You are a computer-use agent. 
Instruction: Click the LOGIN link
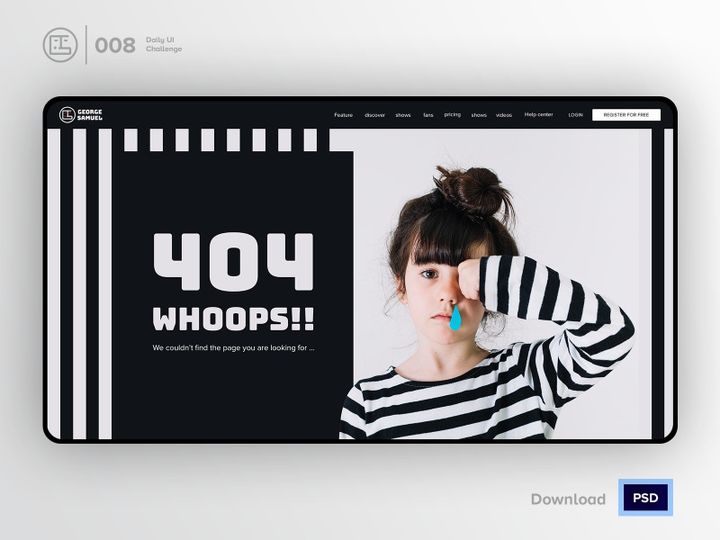(575, 115)
